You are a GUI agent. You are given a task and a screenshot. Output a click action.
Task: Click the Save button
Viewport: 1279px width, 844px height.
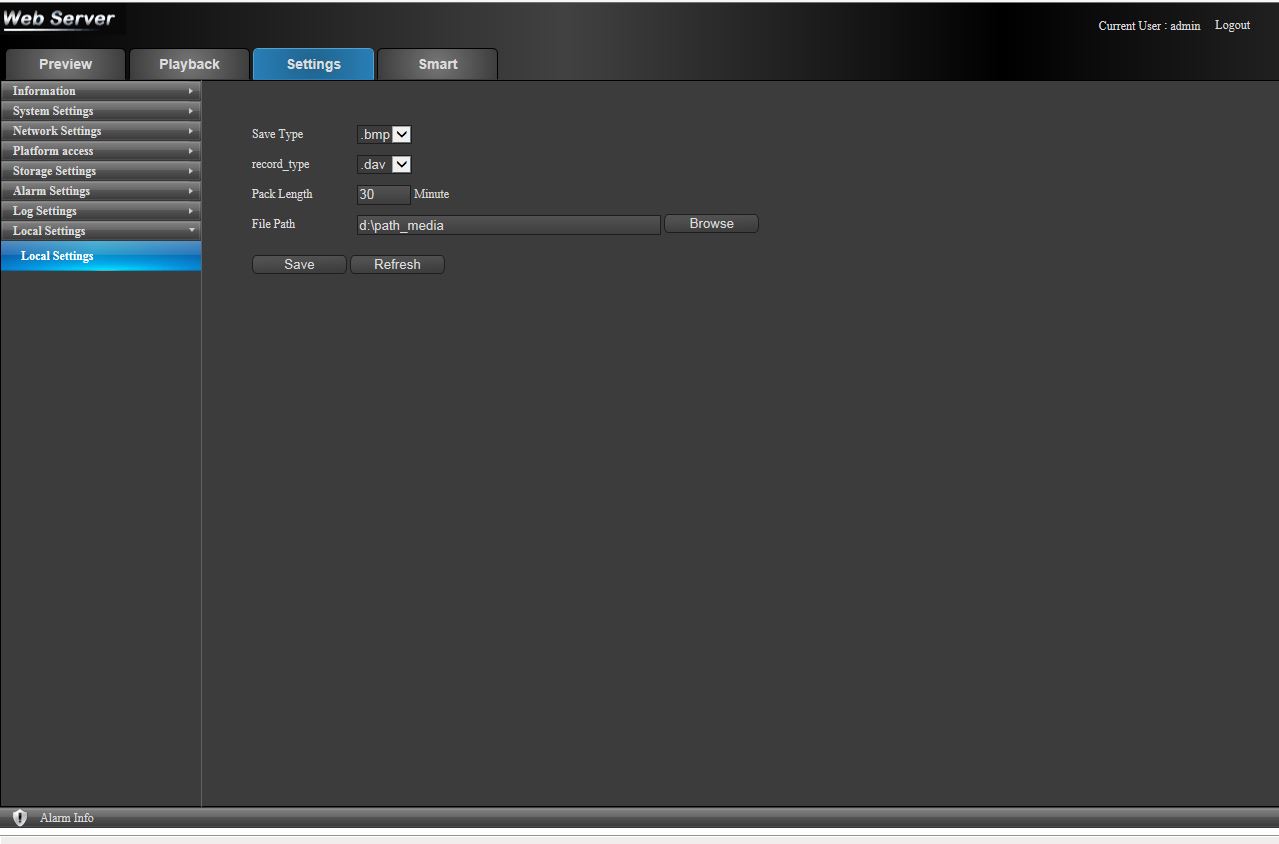point(299,264)
